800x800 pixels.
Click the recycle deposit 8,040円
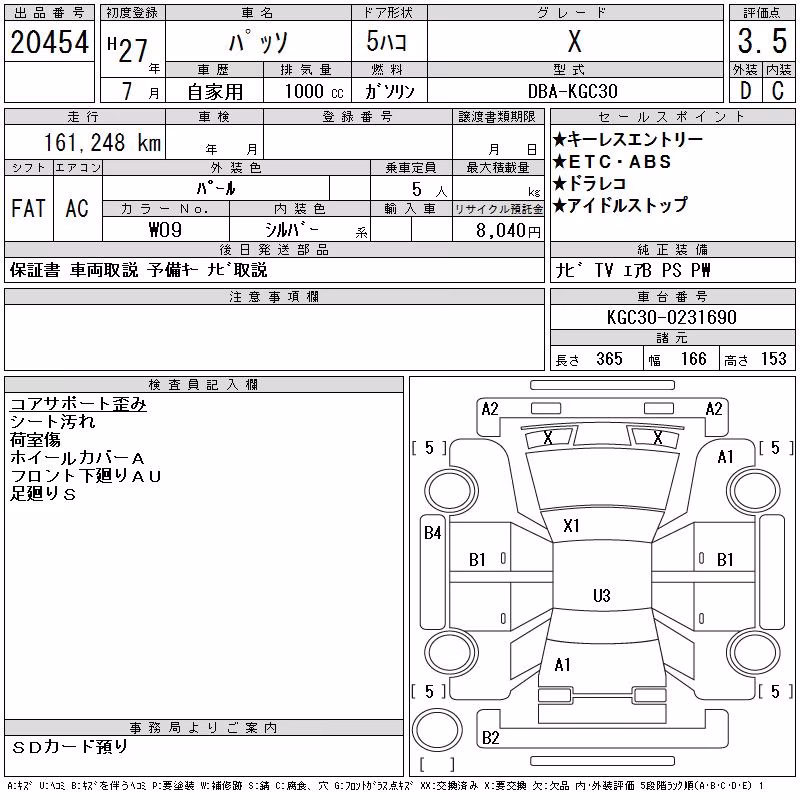(x=508, y=231)
